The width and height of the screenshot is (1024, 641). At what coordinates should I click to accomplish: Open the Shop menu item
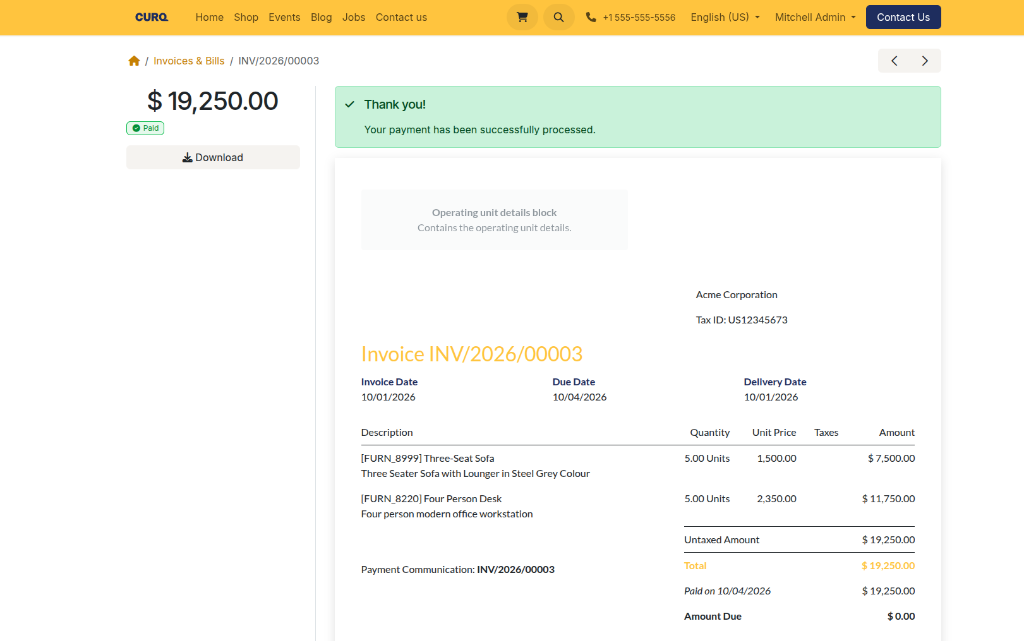[x=246, y=17]
